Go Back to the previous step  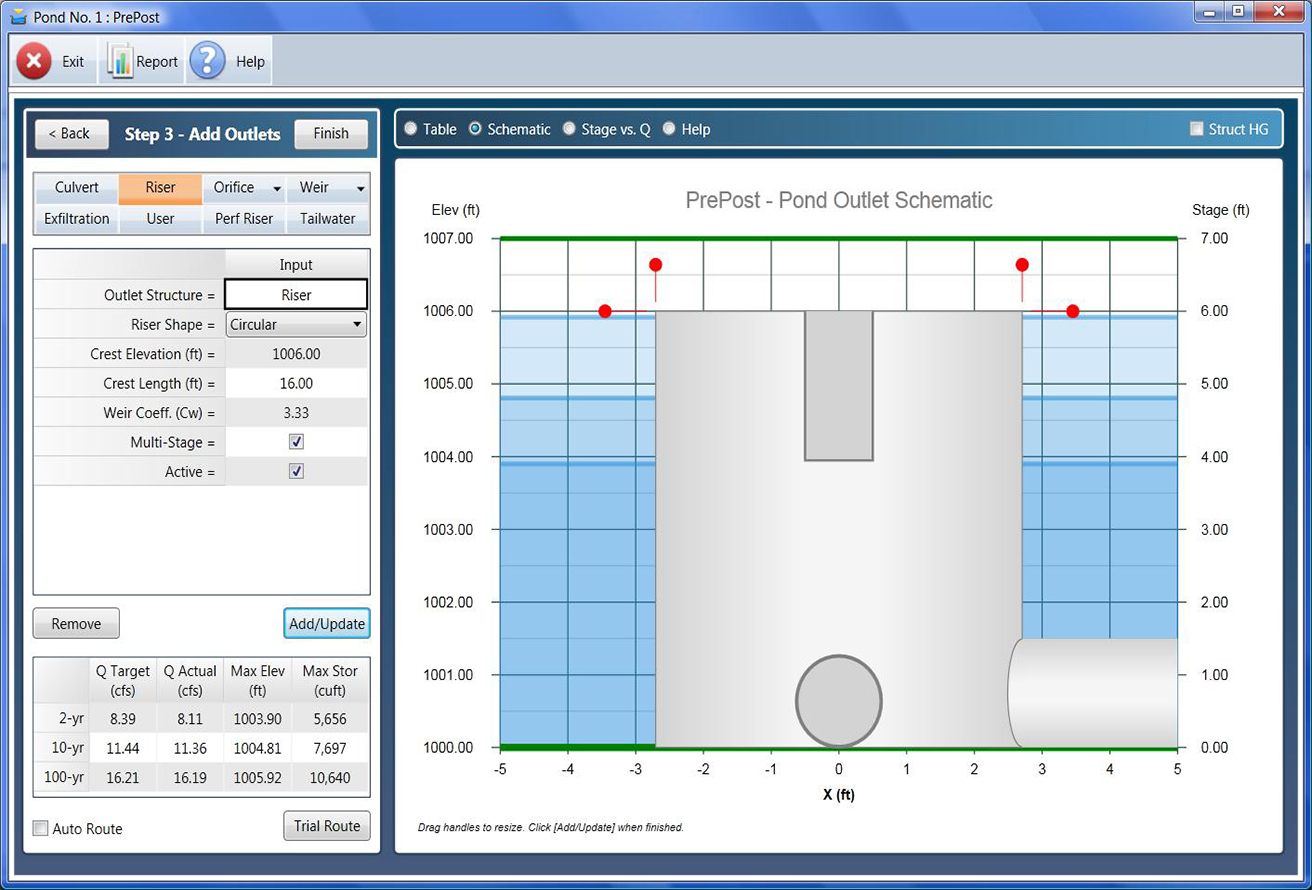coord(71,133)
